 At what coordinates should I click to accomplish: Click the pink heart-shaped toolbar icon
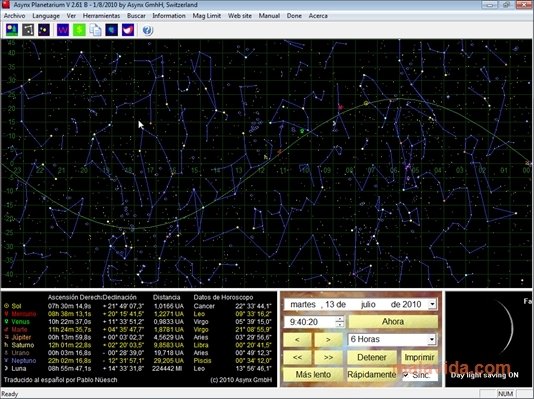coord(128,30)
